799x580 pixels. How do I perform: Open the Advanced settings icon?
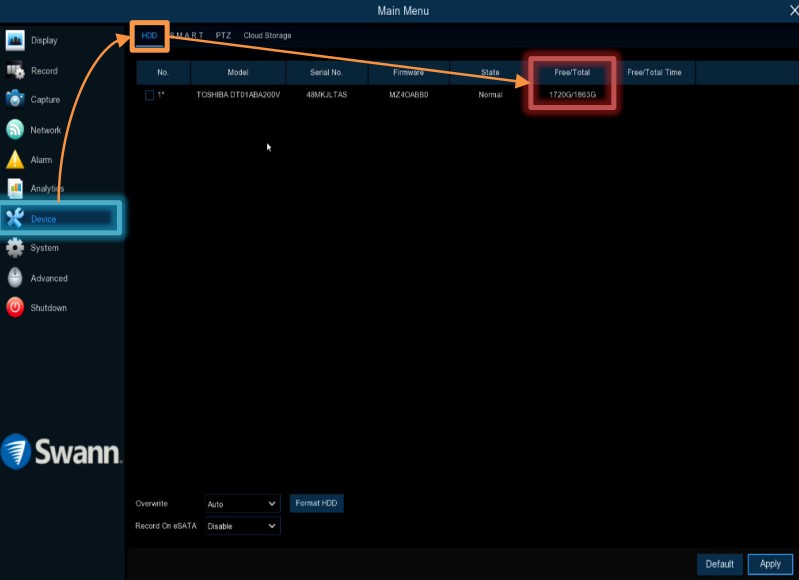point(15,278)
